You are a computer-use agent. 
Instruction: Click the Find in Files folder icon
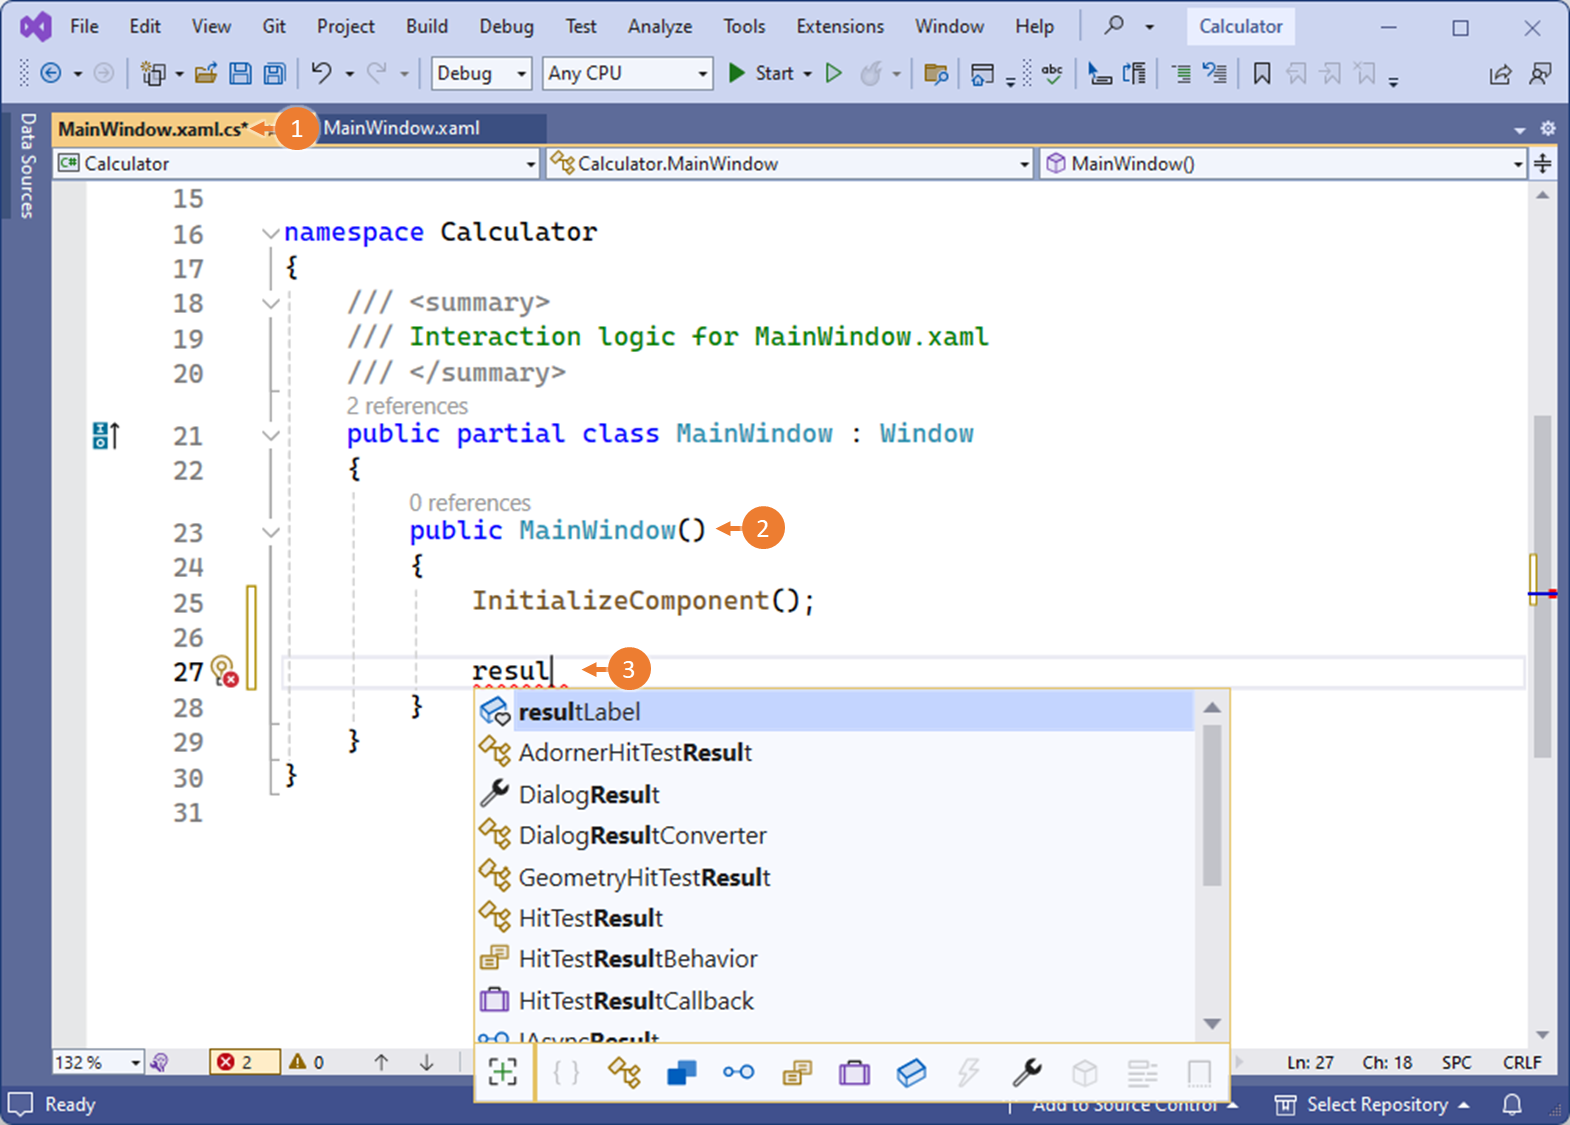pos(936,73)
